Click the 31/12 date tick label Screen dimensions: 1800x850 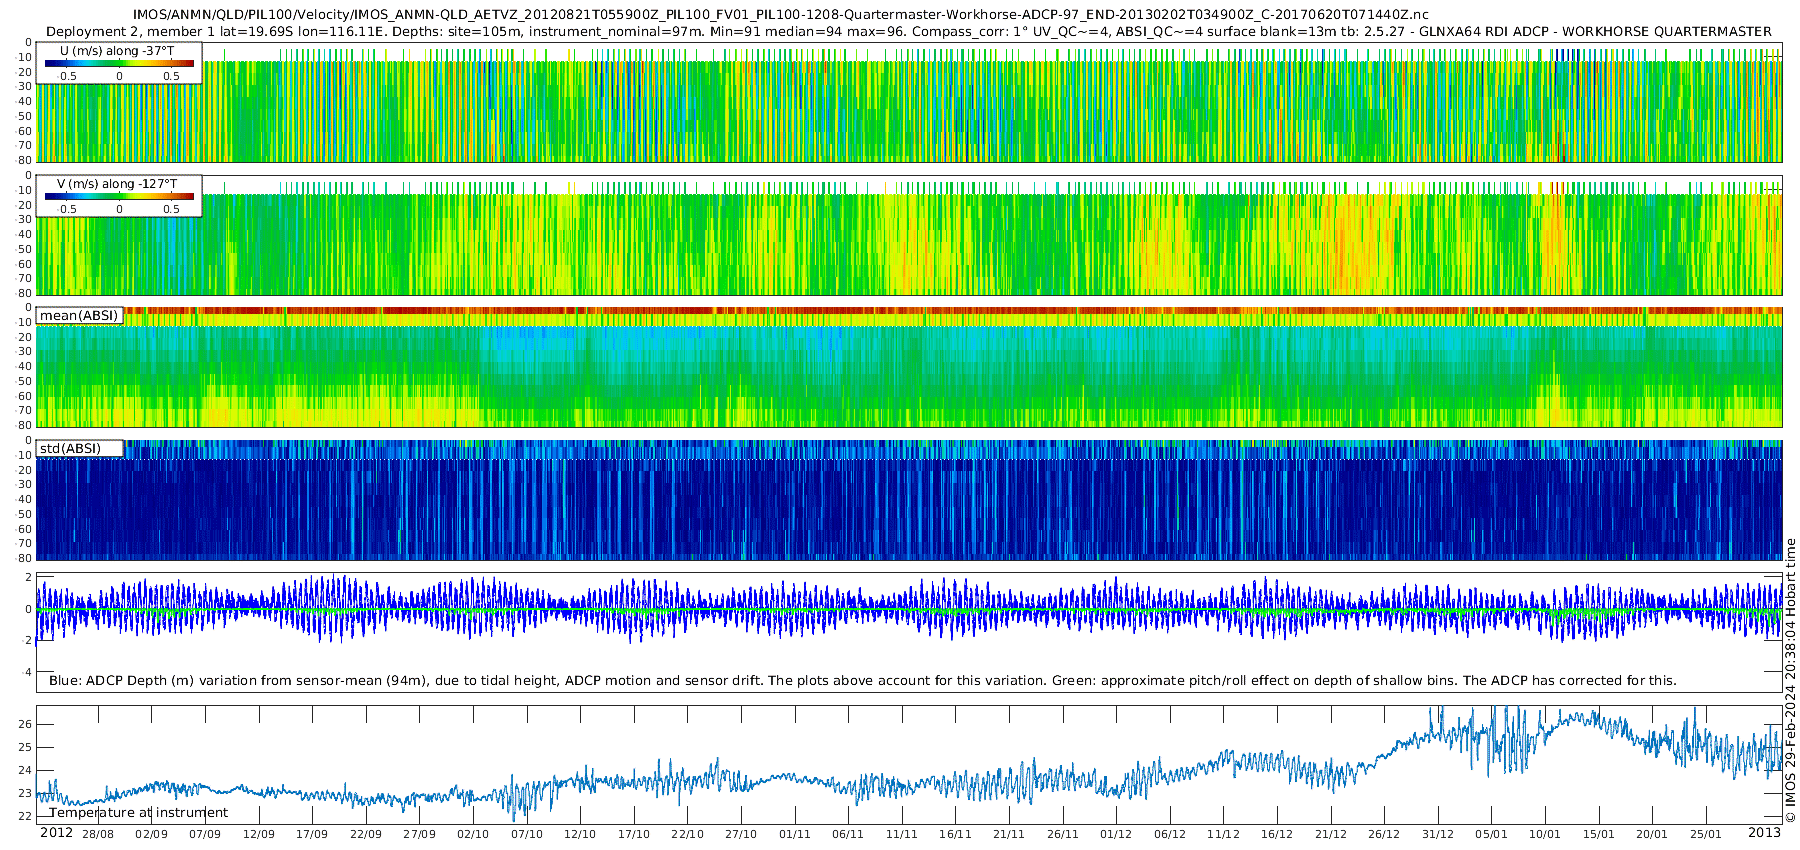pyautogui.click(x=1438, y=834)
